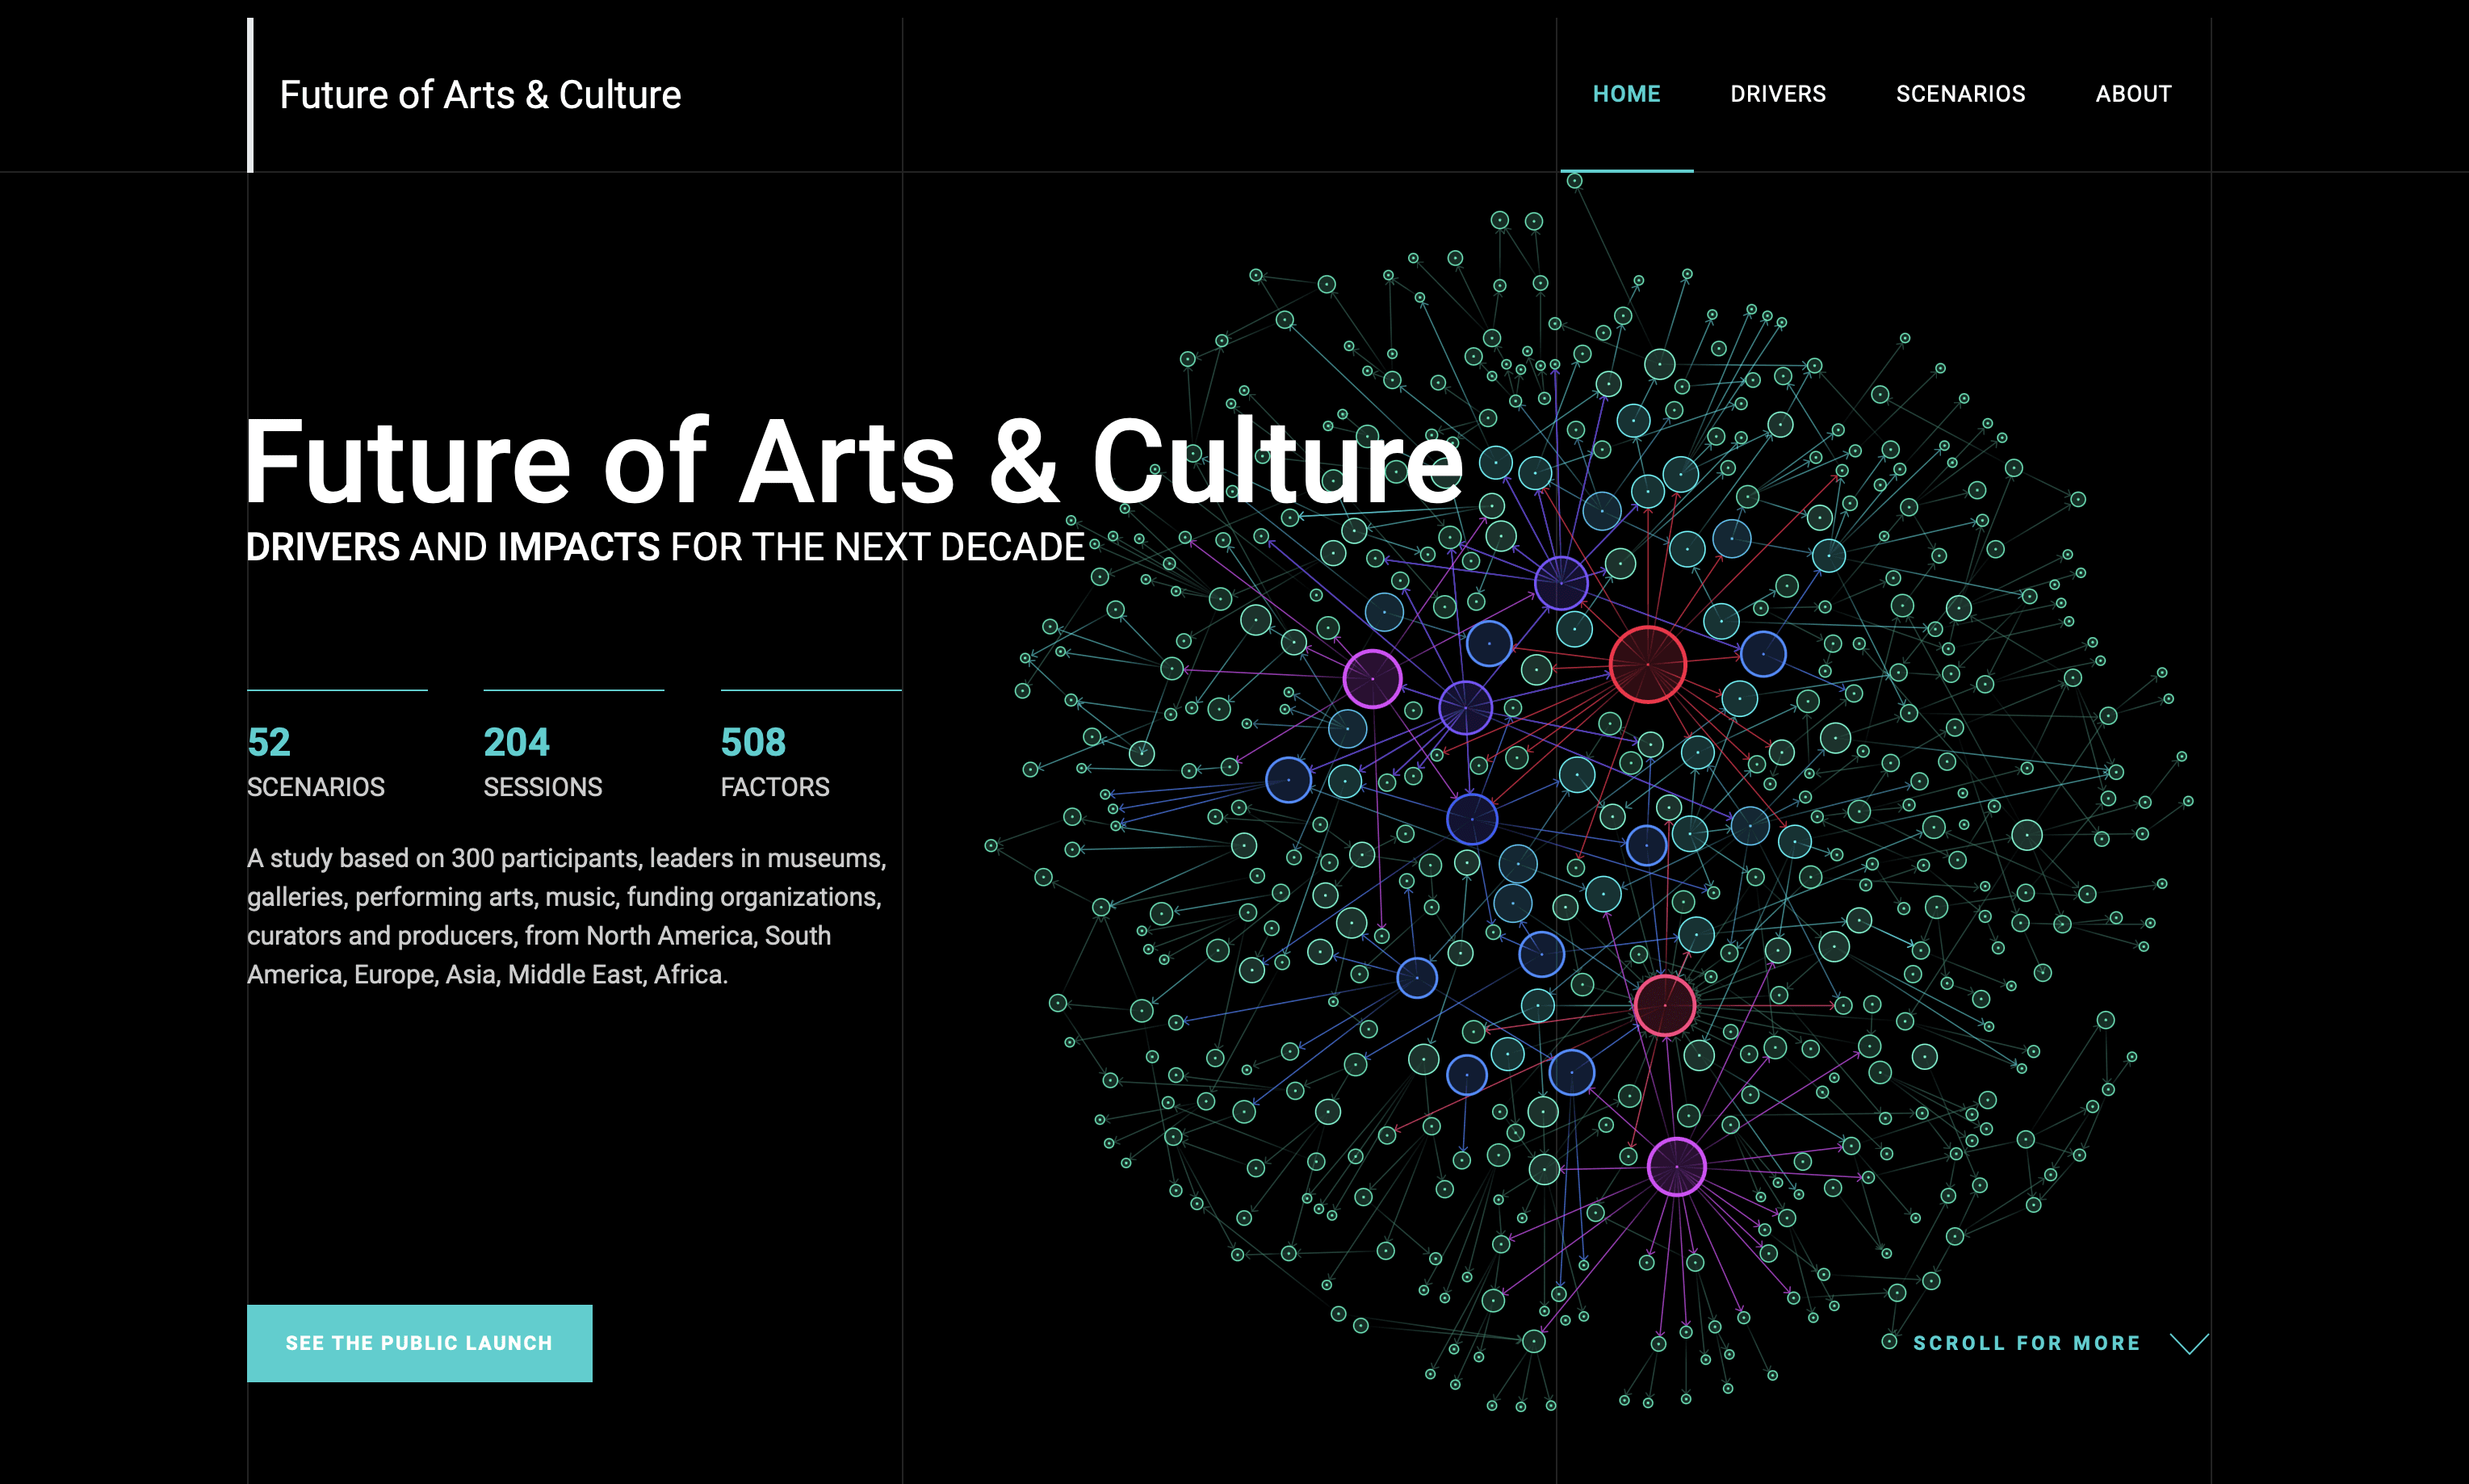Select the large red node in the graph
Viewport: 2469px width, 1484px height.
point(1648,664)
